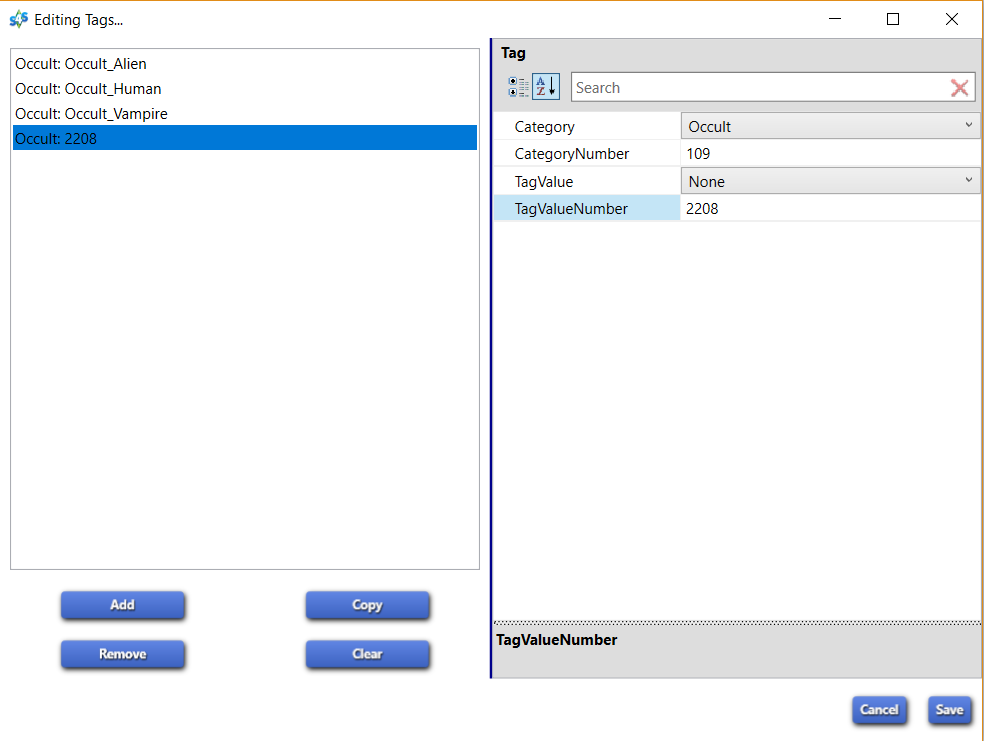Switch property grid to categorized view
This screenshot has width=984, height=741.
coord(518,87)
